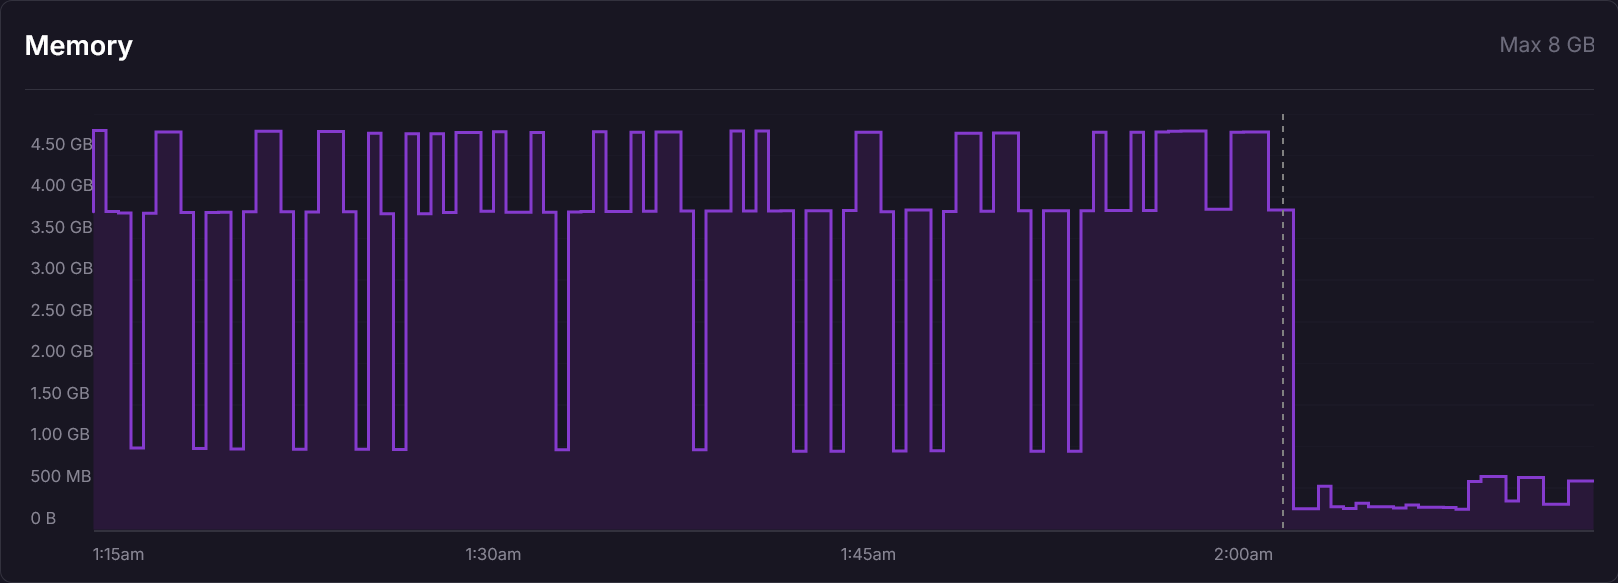Click the dashed vertical deployment marker line

tap(1283, 320)
